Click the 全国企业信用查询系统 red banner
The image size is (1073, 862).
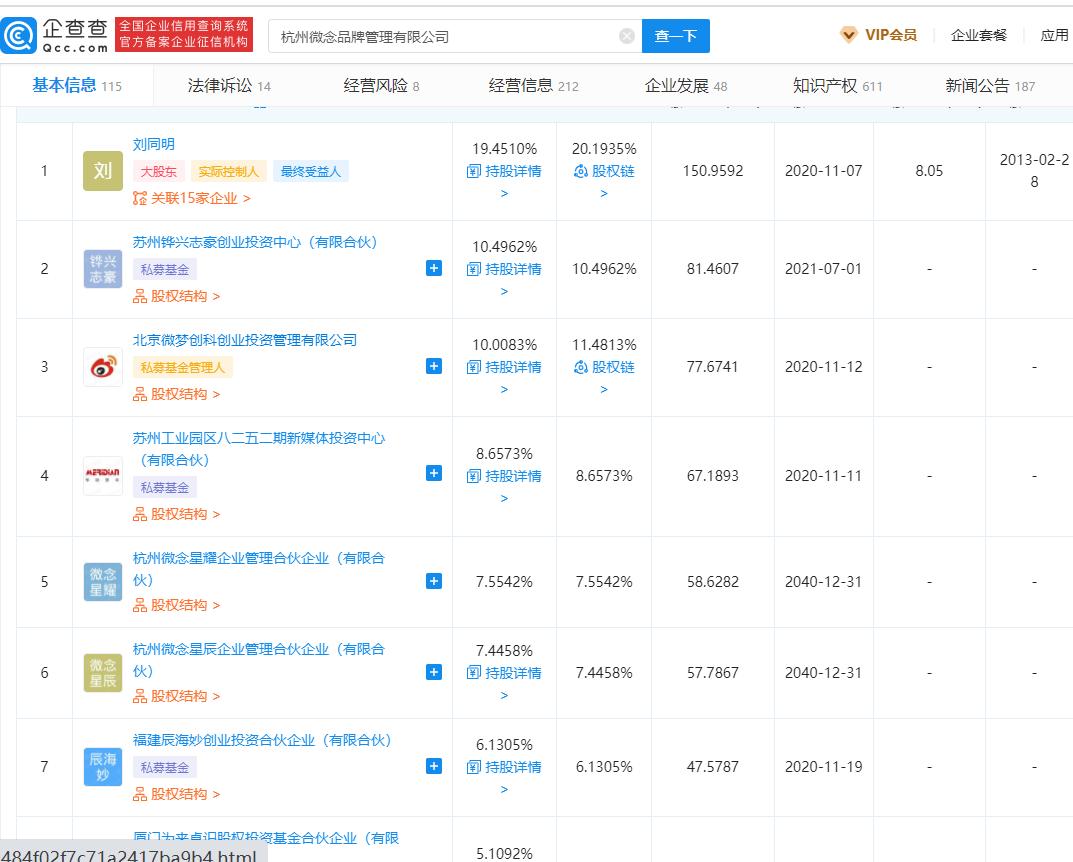[184, 34]
